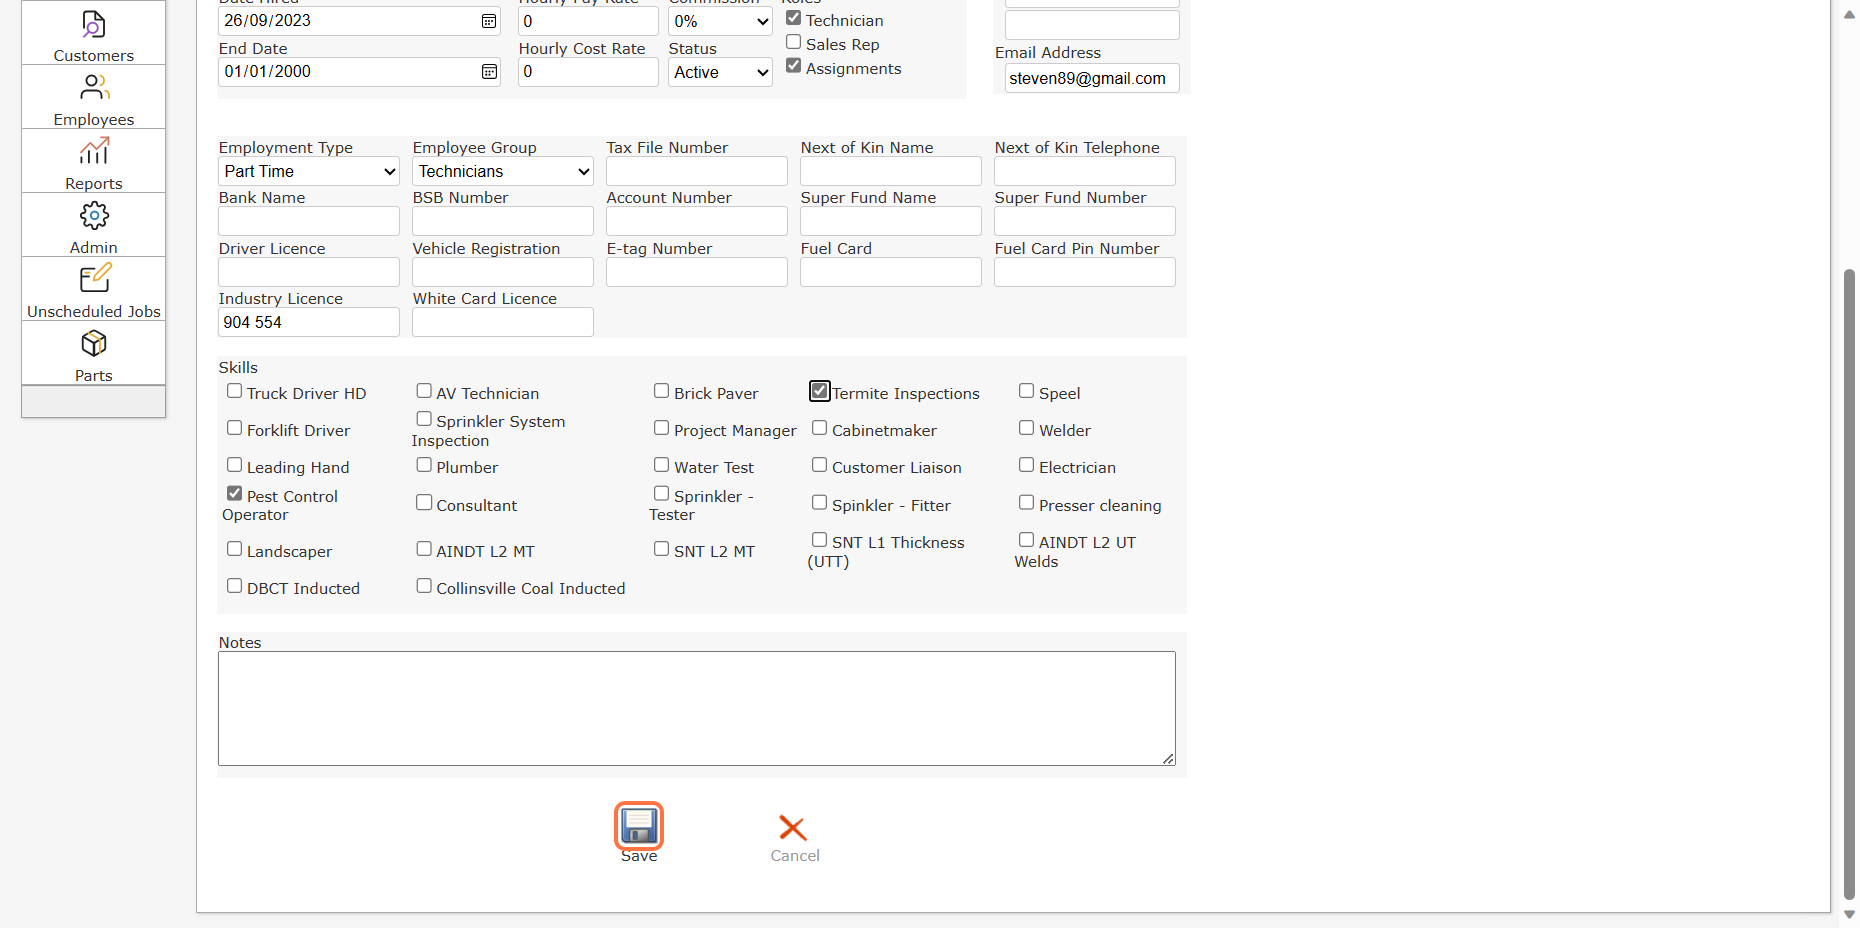Click the Admin gear icon

93,215
